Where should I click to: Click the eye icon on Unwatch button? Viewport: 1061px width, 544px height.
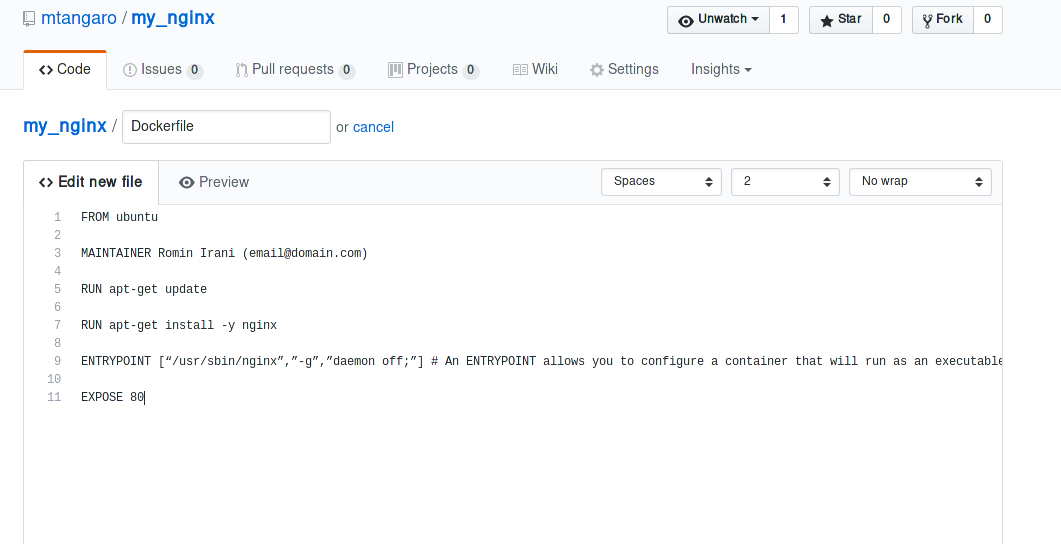685,21
